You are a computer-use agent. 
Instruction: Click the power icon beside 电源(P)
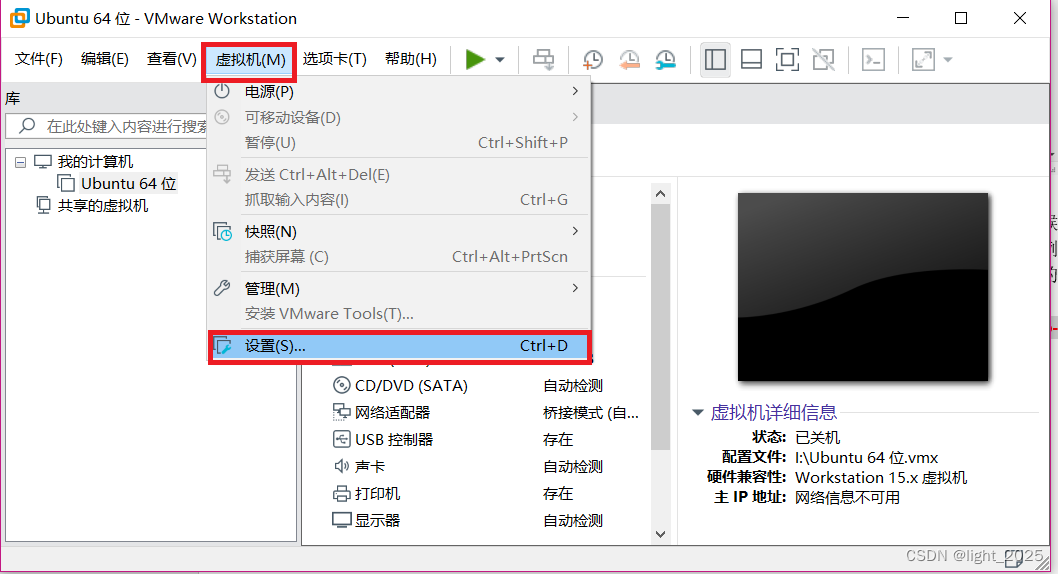[x=222, y=91]
